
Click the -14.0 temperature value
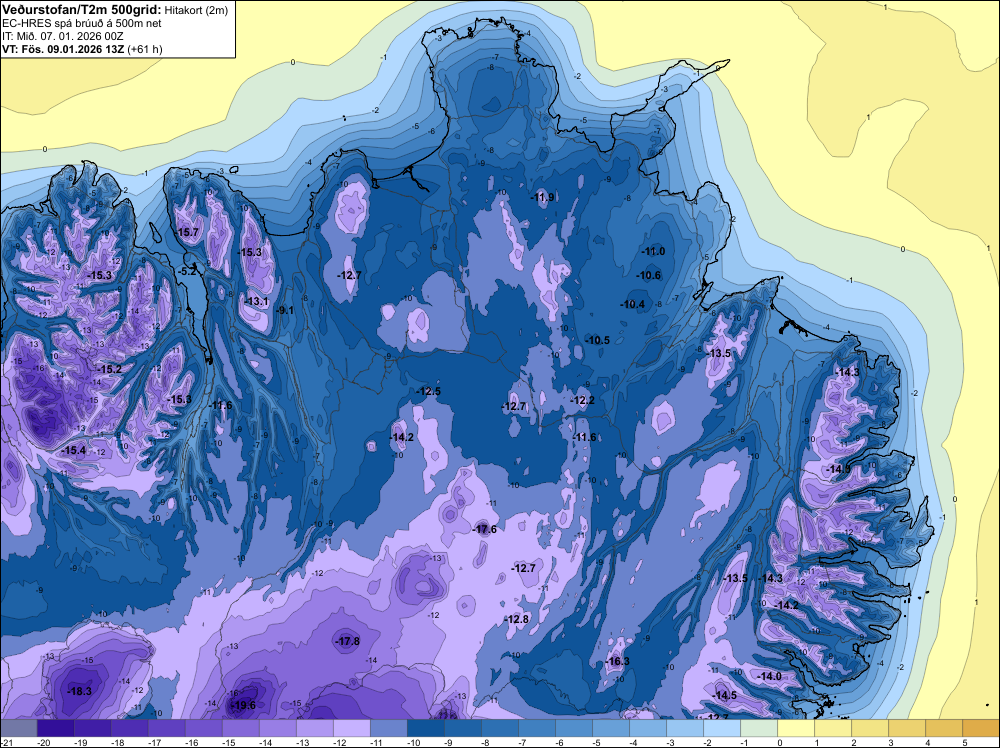click(768, 676)
